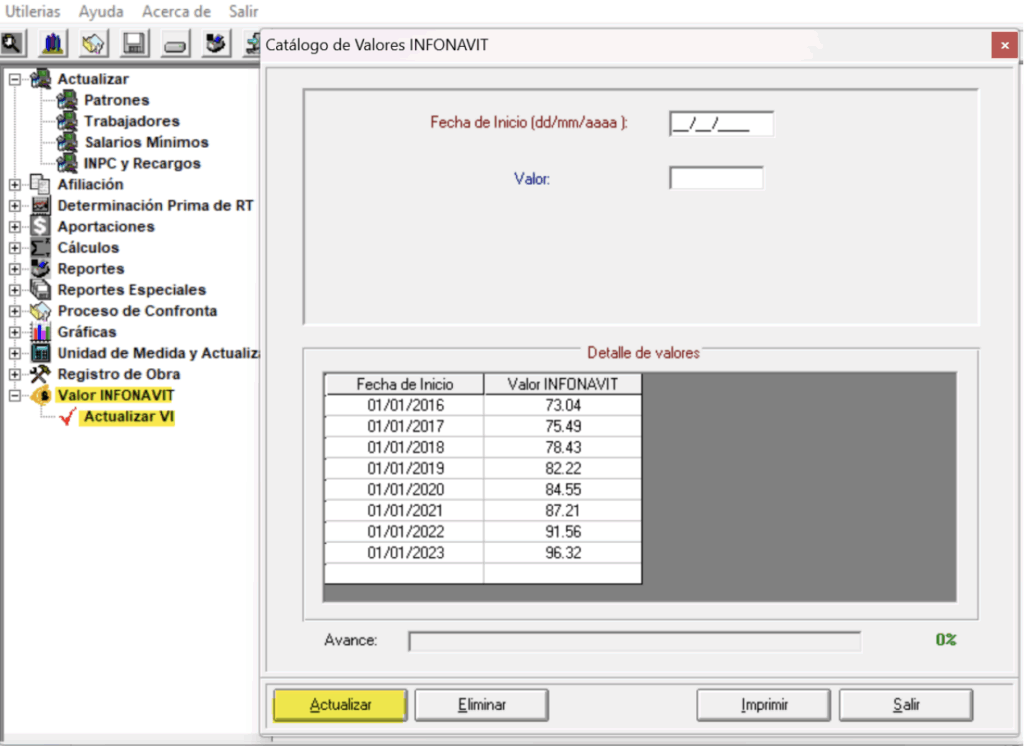This screenshot has width=1024, height=746.
Task: Click the INPC y Recargos icon
Action: [x=67, y=163]
